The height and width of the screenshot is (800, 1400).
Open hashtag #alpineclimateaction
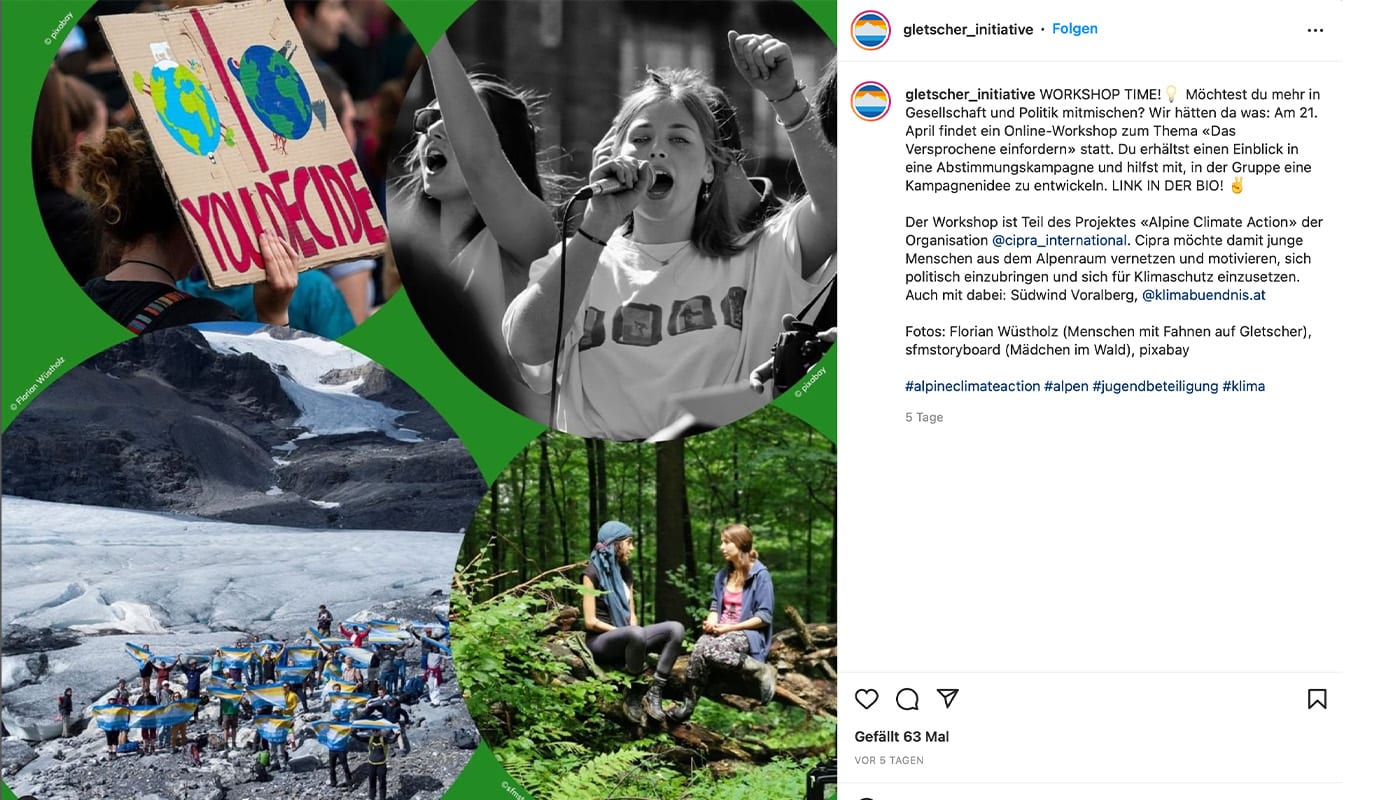pos(972,386)
